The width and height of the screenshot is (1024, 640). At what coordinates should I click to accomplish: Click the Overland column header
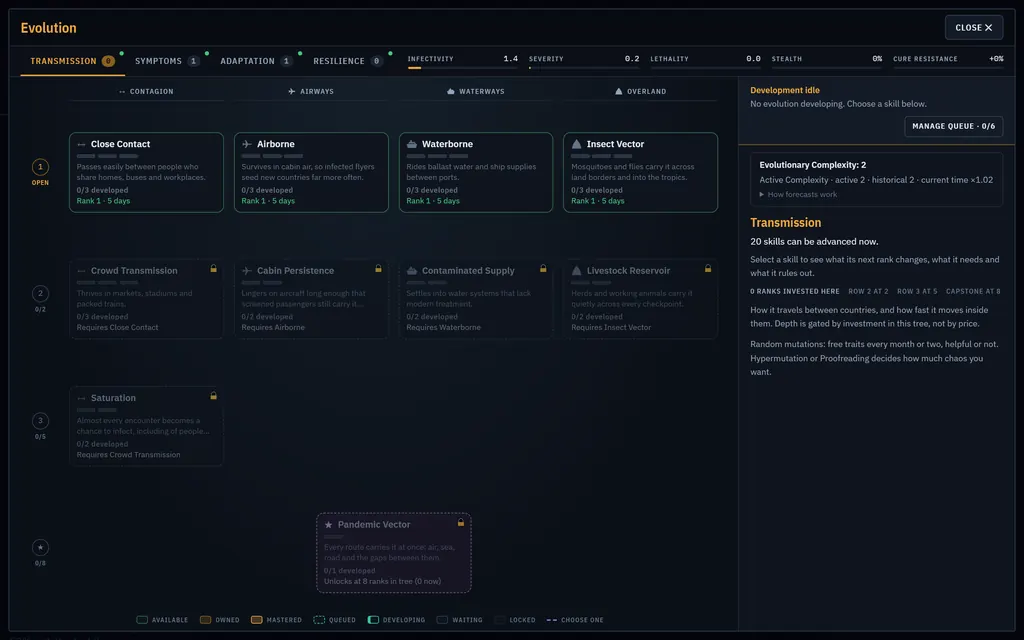641,91
